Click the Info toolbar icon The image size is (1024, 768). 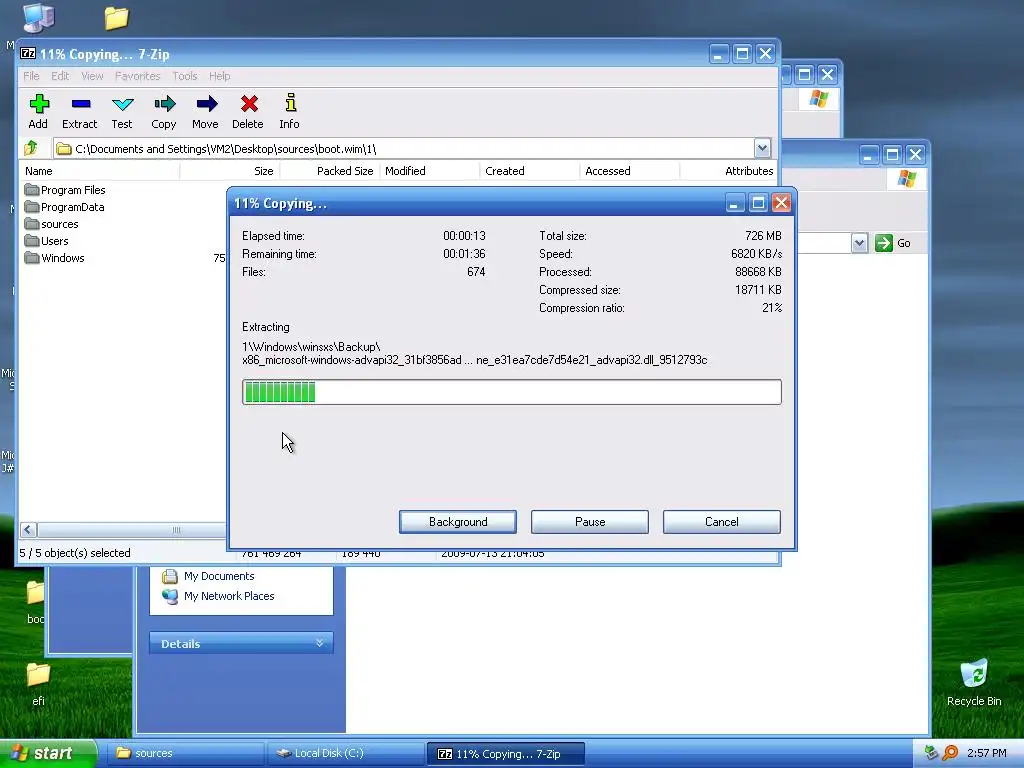(290, 112)
